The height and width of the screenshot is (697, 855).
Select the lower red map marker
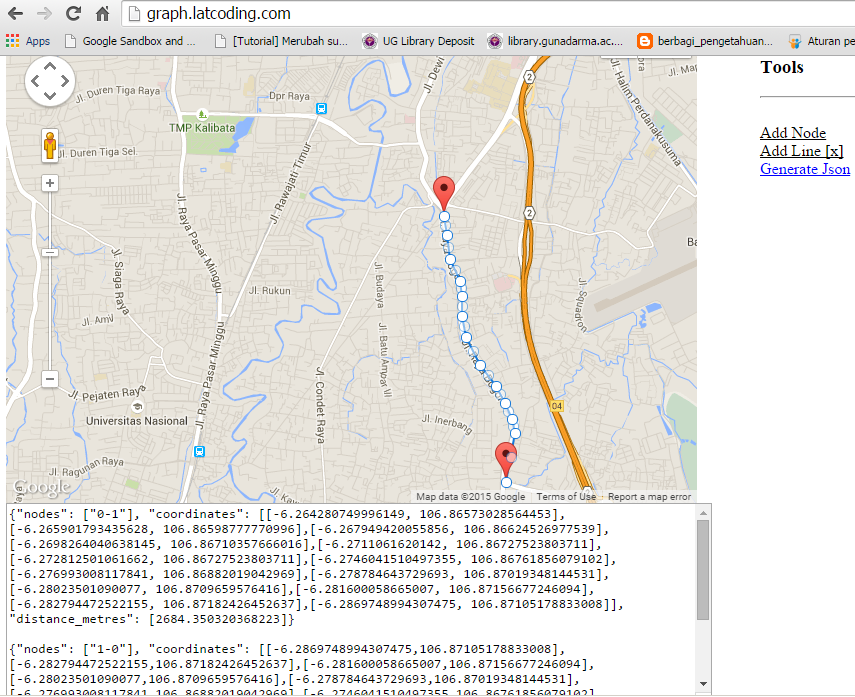(x=505, y=460)
